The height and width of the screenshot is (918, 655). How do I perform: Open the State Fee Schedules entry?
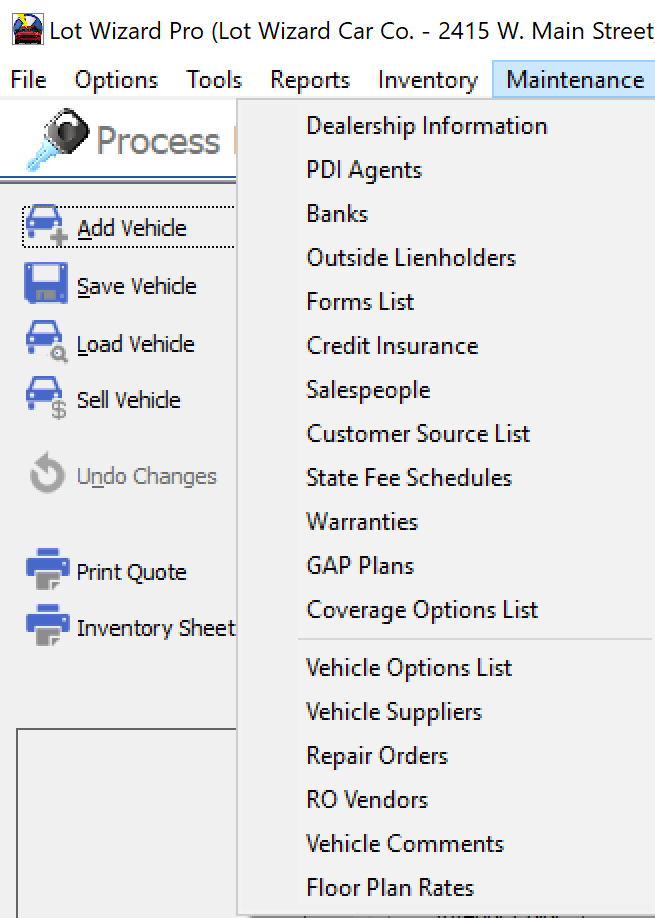pyautogui.click(x=409, y=478)
